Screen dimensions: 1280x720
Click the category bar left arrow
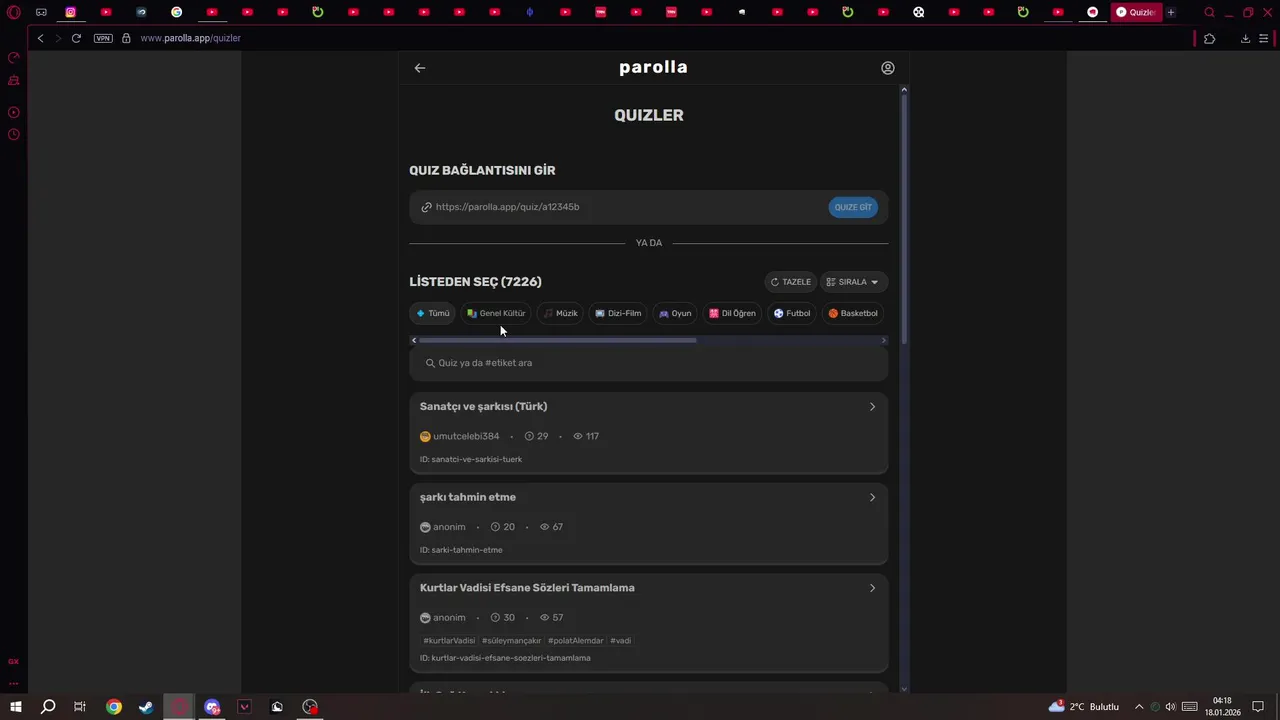pyautogui.click(x=414, y=340)
